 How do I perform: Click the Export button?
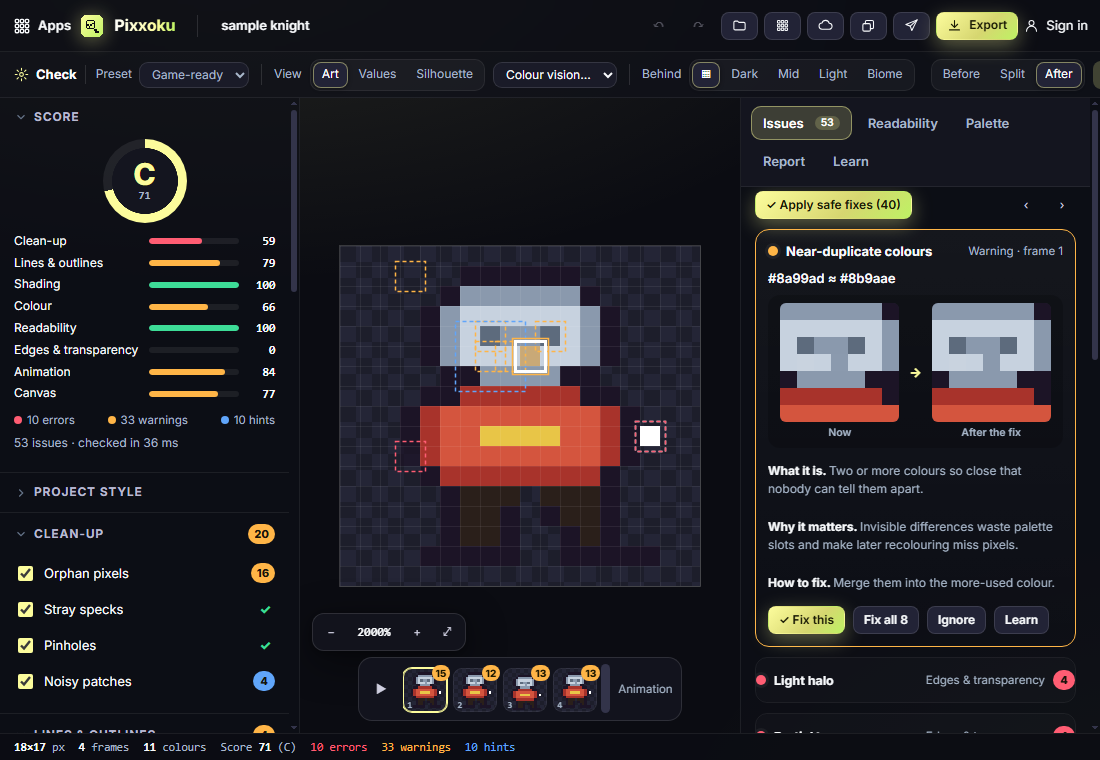point(977,26)
